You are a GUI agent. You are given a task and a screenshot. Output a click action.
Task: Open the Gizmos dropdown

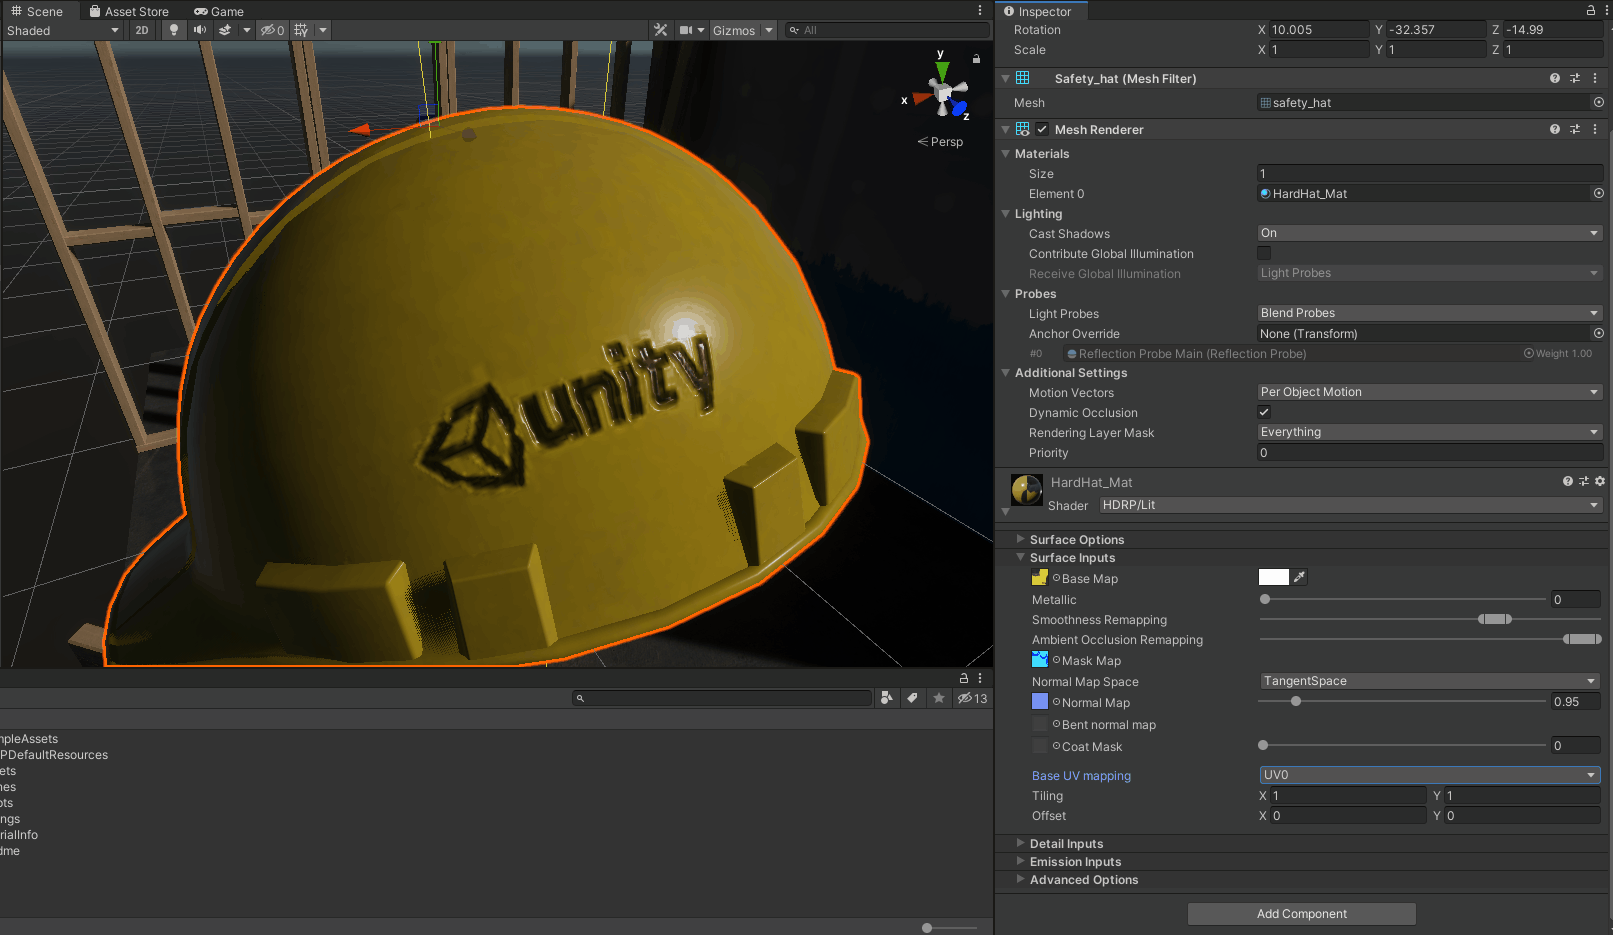(743, 30)
